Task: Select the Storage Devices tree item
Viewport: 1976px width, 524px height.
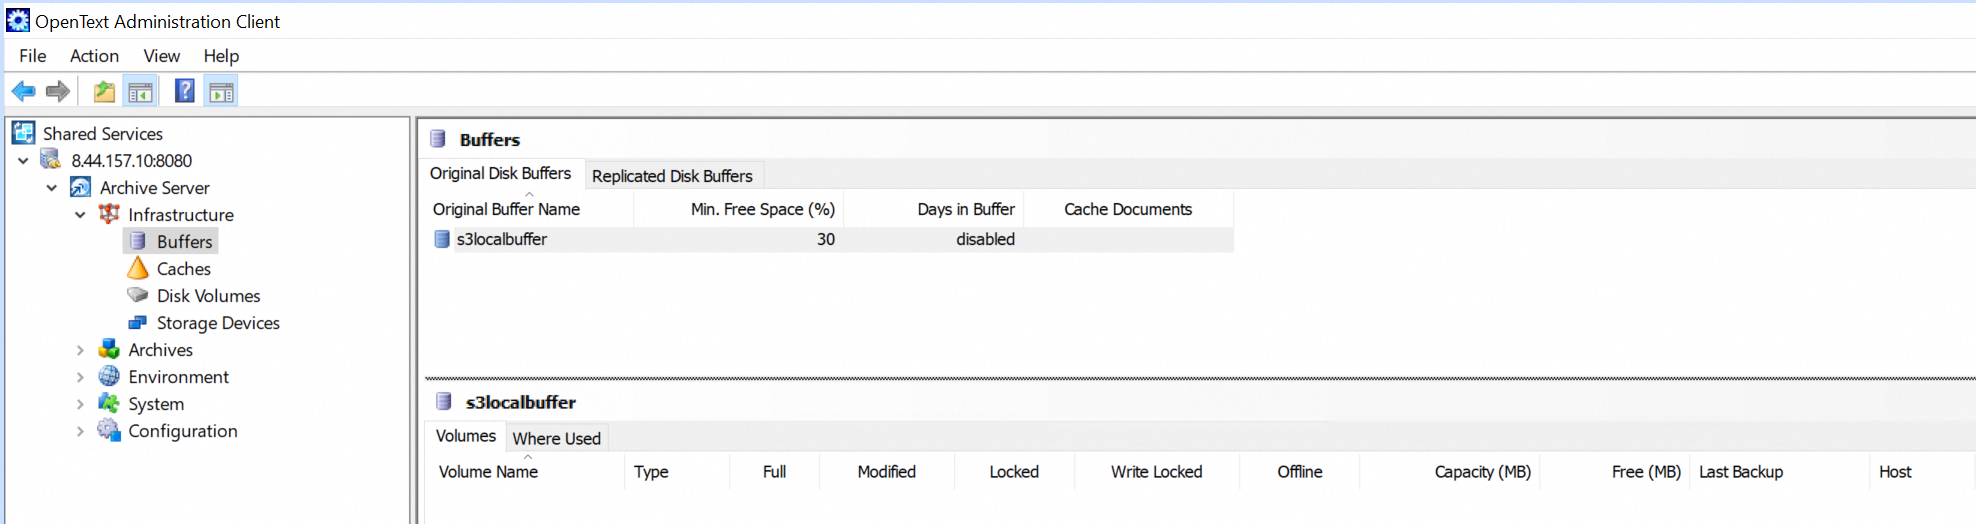Action: 218,323
